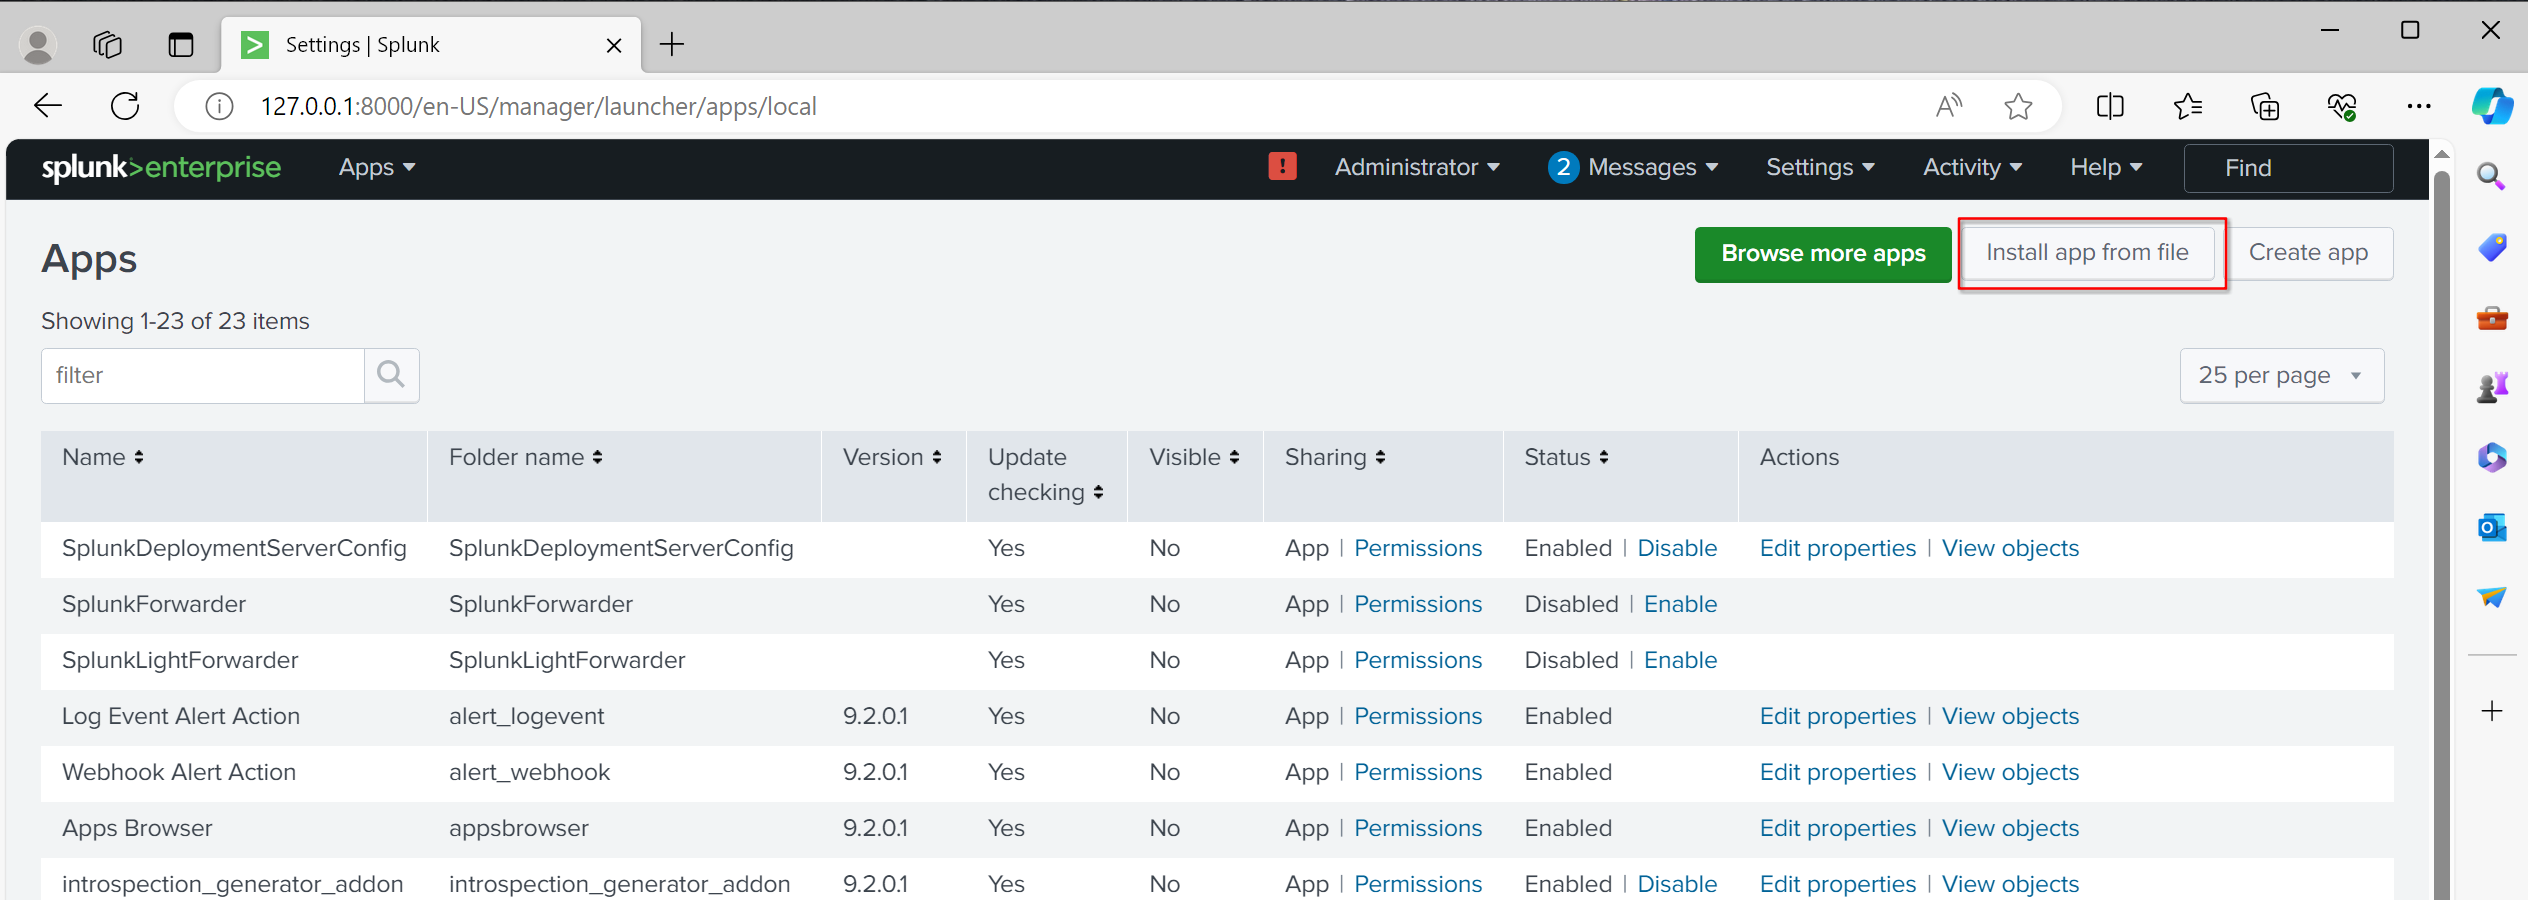Click the Find search box
The width and height of the screenshot is (2528, 900).
[2288, 168]
